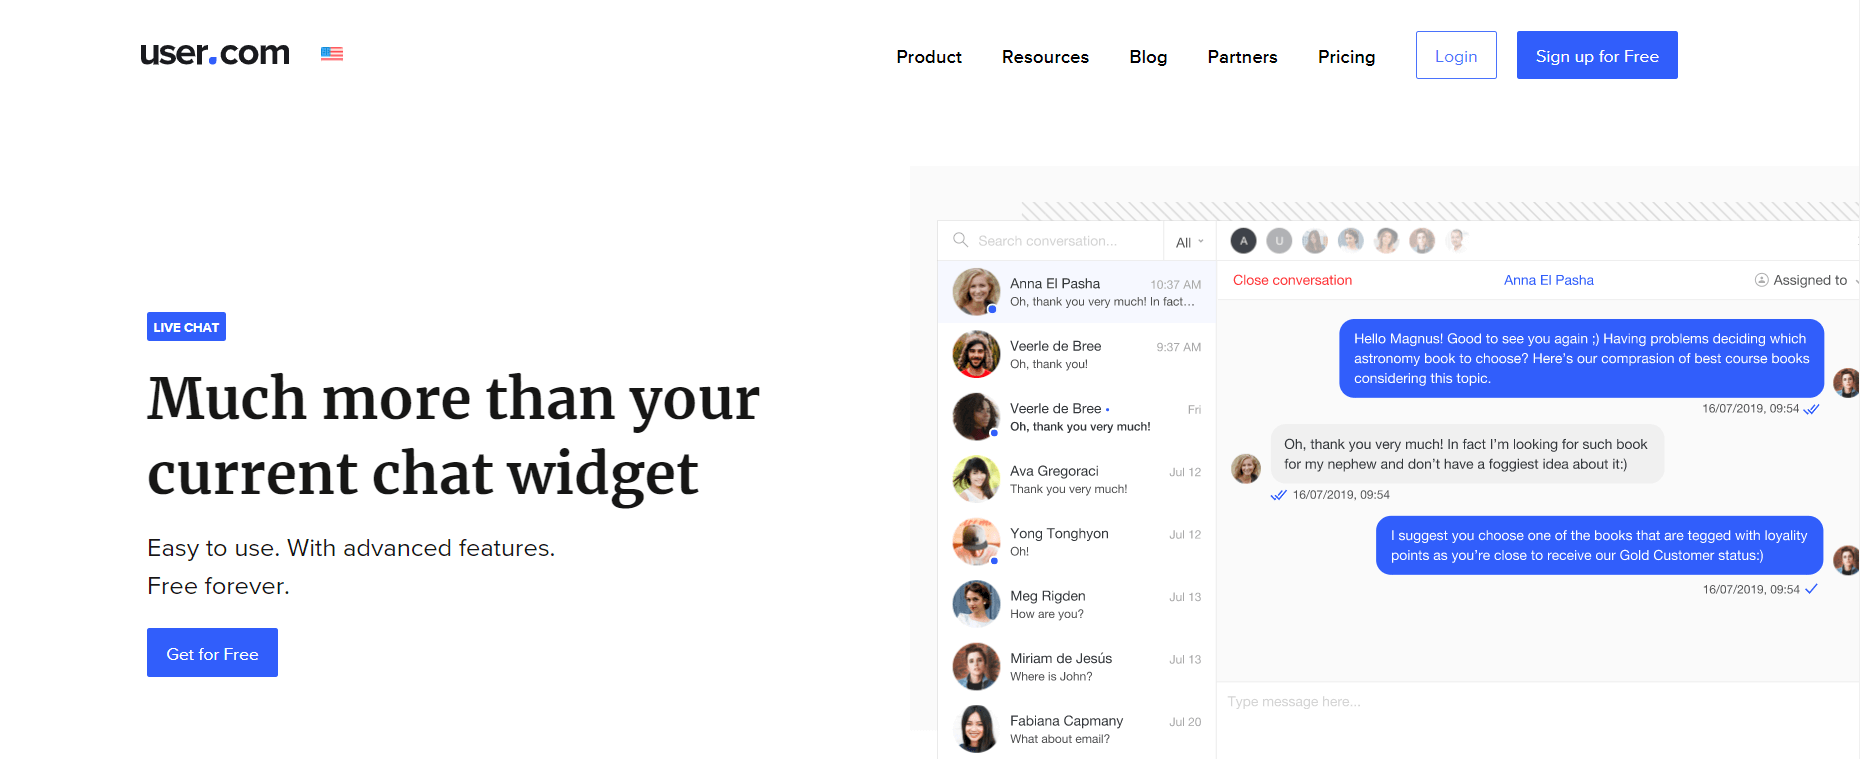Screen dimensions: 1860x759
Task: Click the Search conversation input field
Action: (x=1062, y=241)
